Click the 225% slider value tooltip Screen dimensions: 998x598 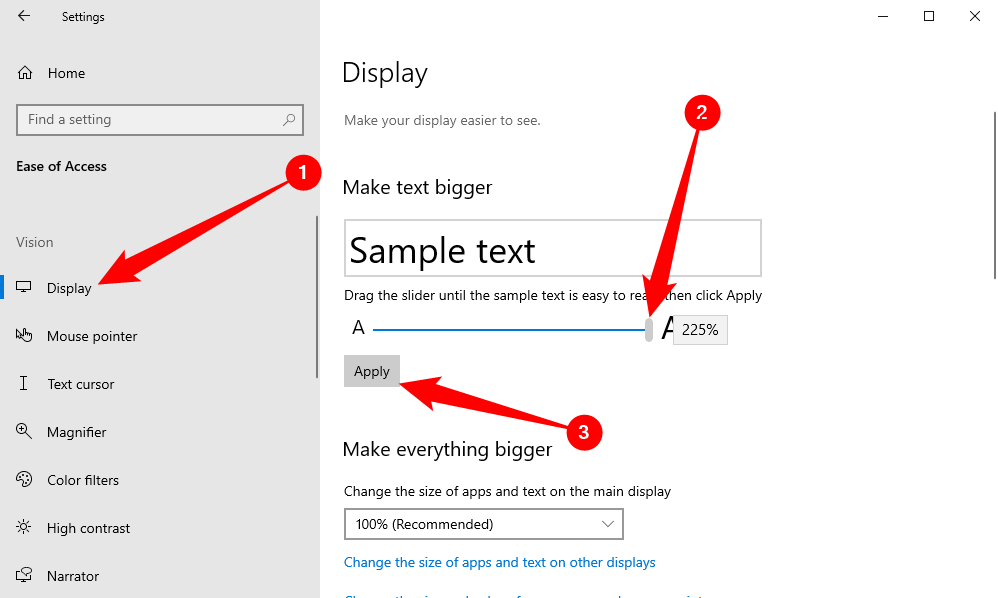tap(700, 330)
